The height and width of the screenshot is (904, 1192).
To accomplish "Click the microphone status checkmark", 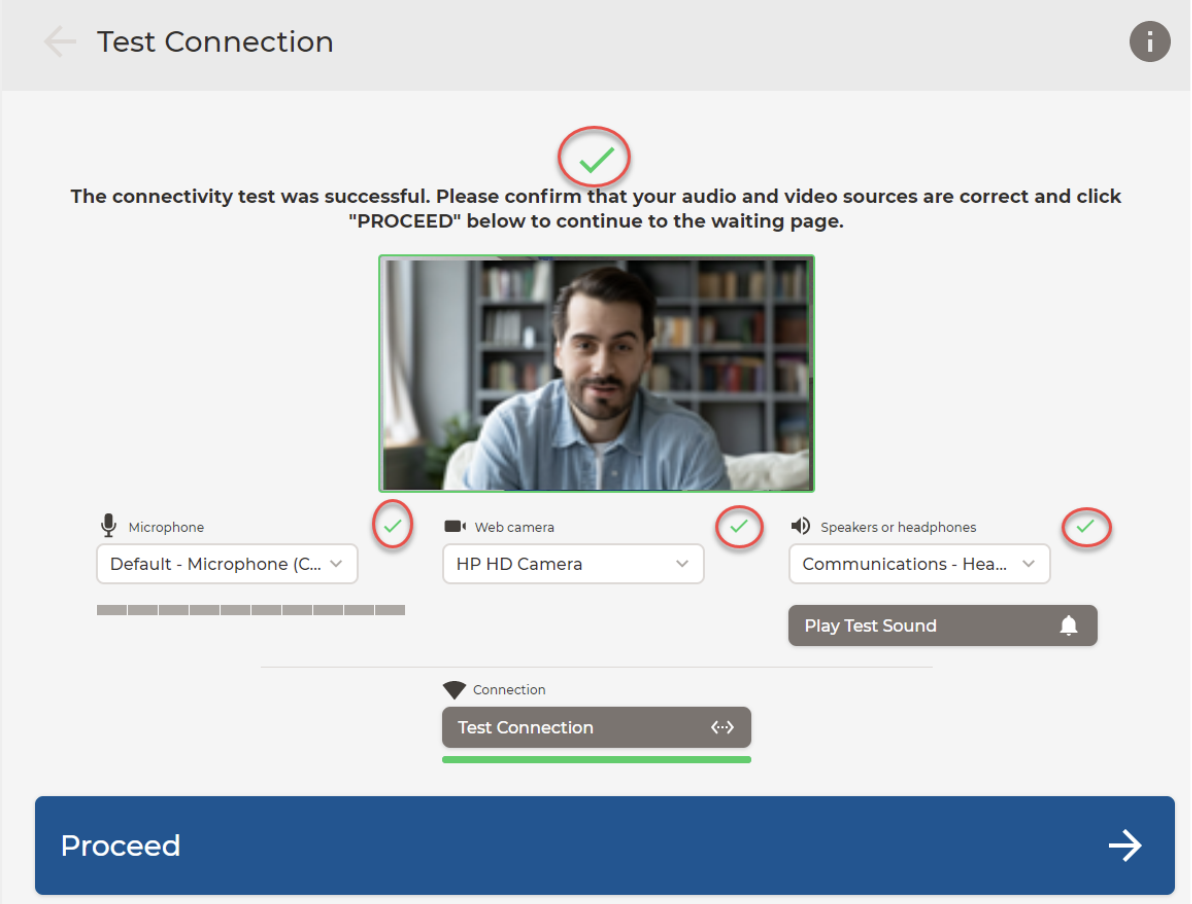I will (393, 525).
